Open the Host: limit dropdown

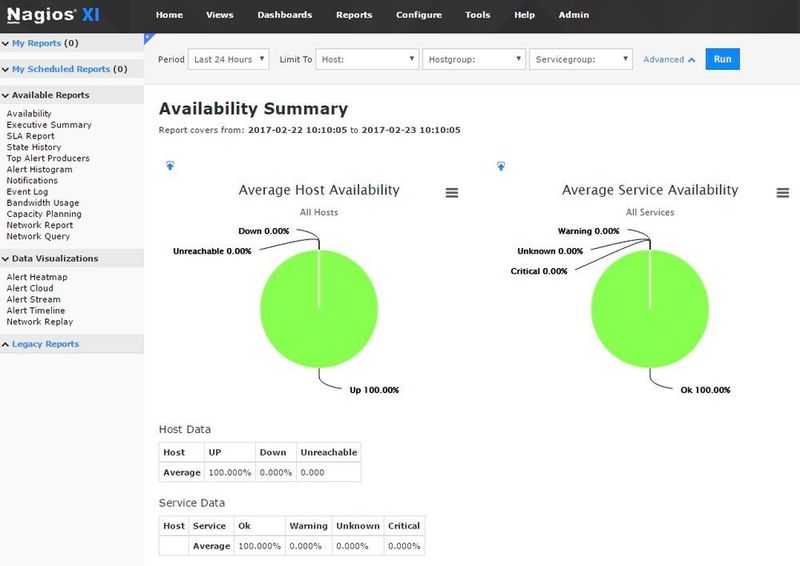(x=367, y=59)
